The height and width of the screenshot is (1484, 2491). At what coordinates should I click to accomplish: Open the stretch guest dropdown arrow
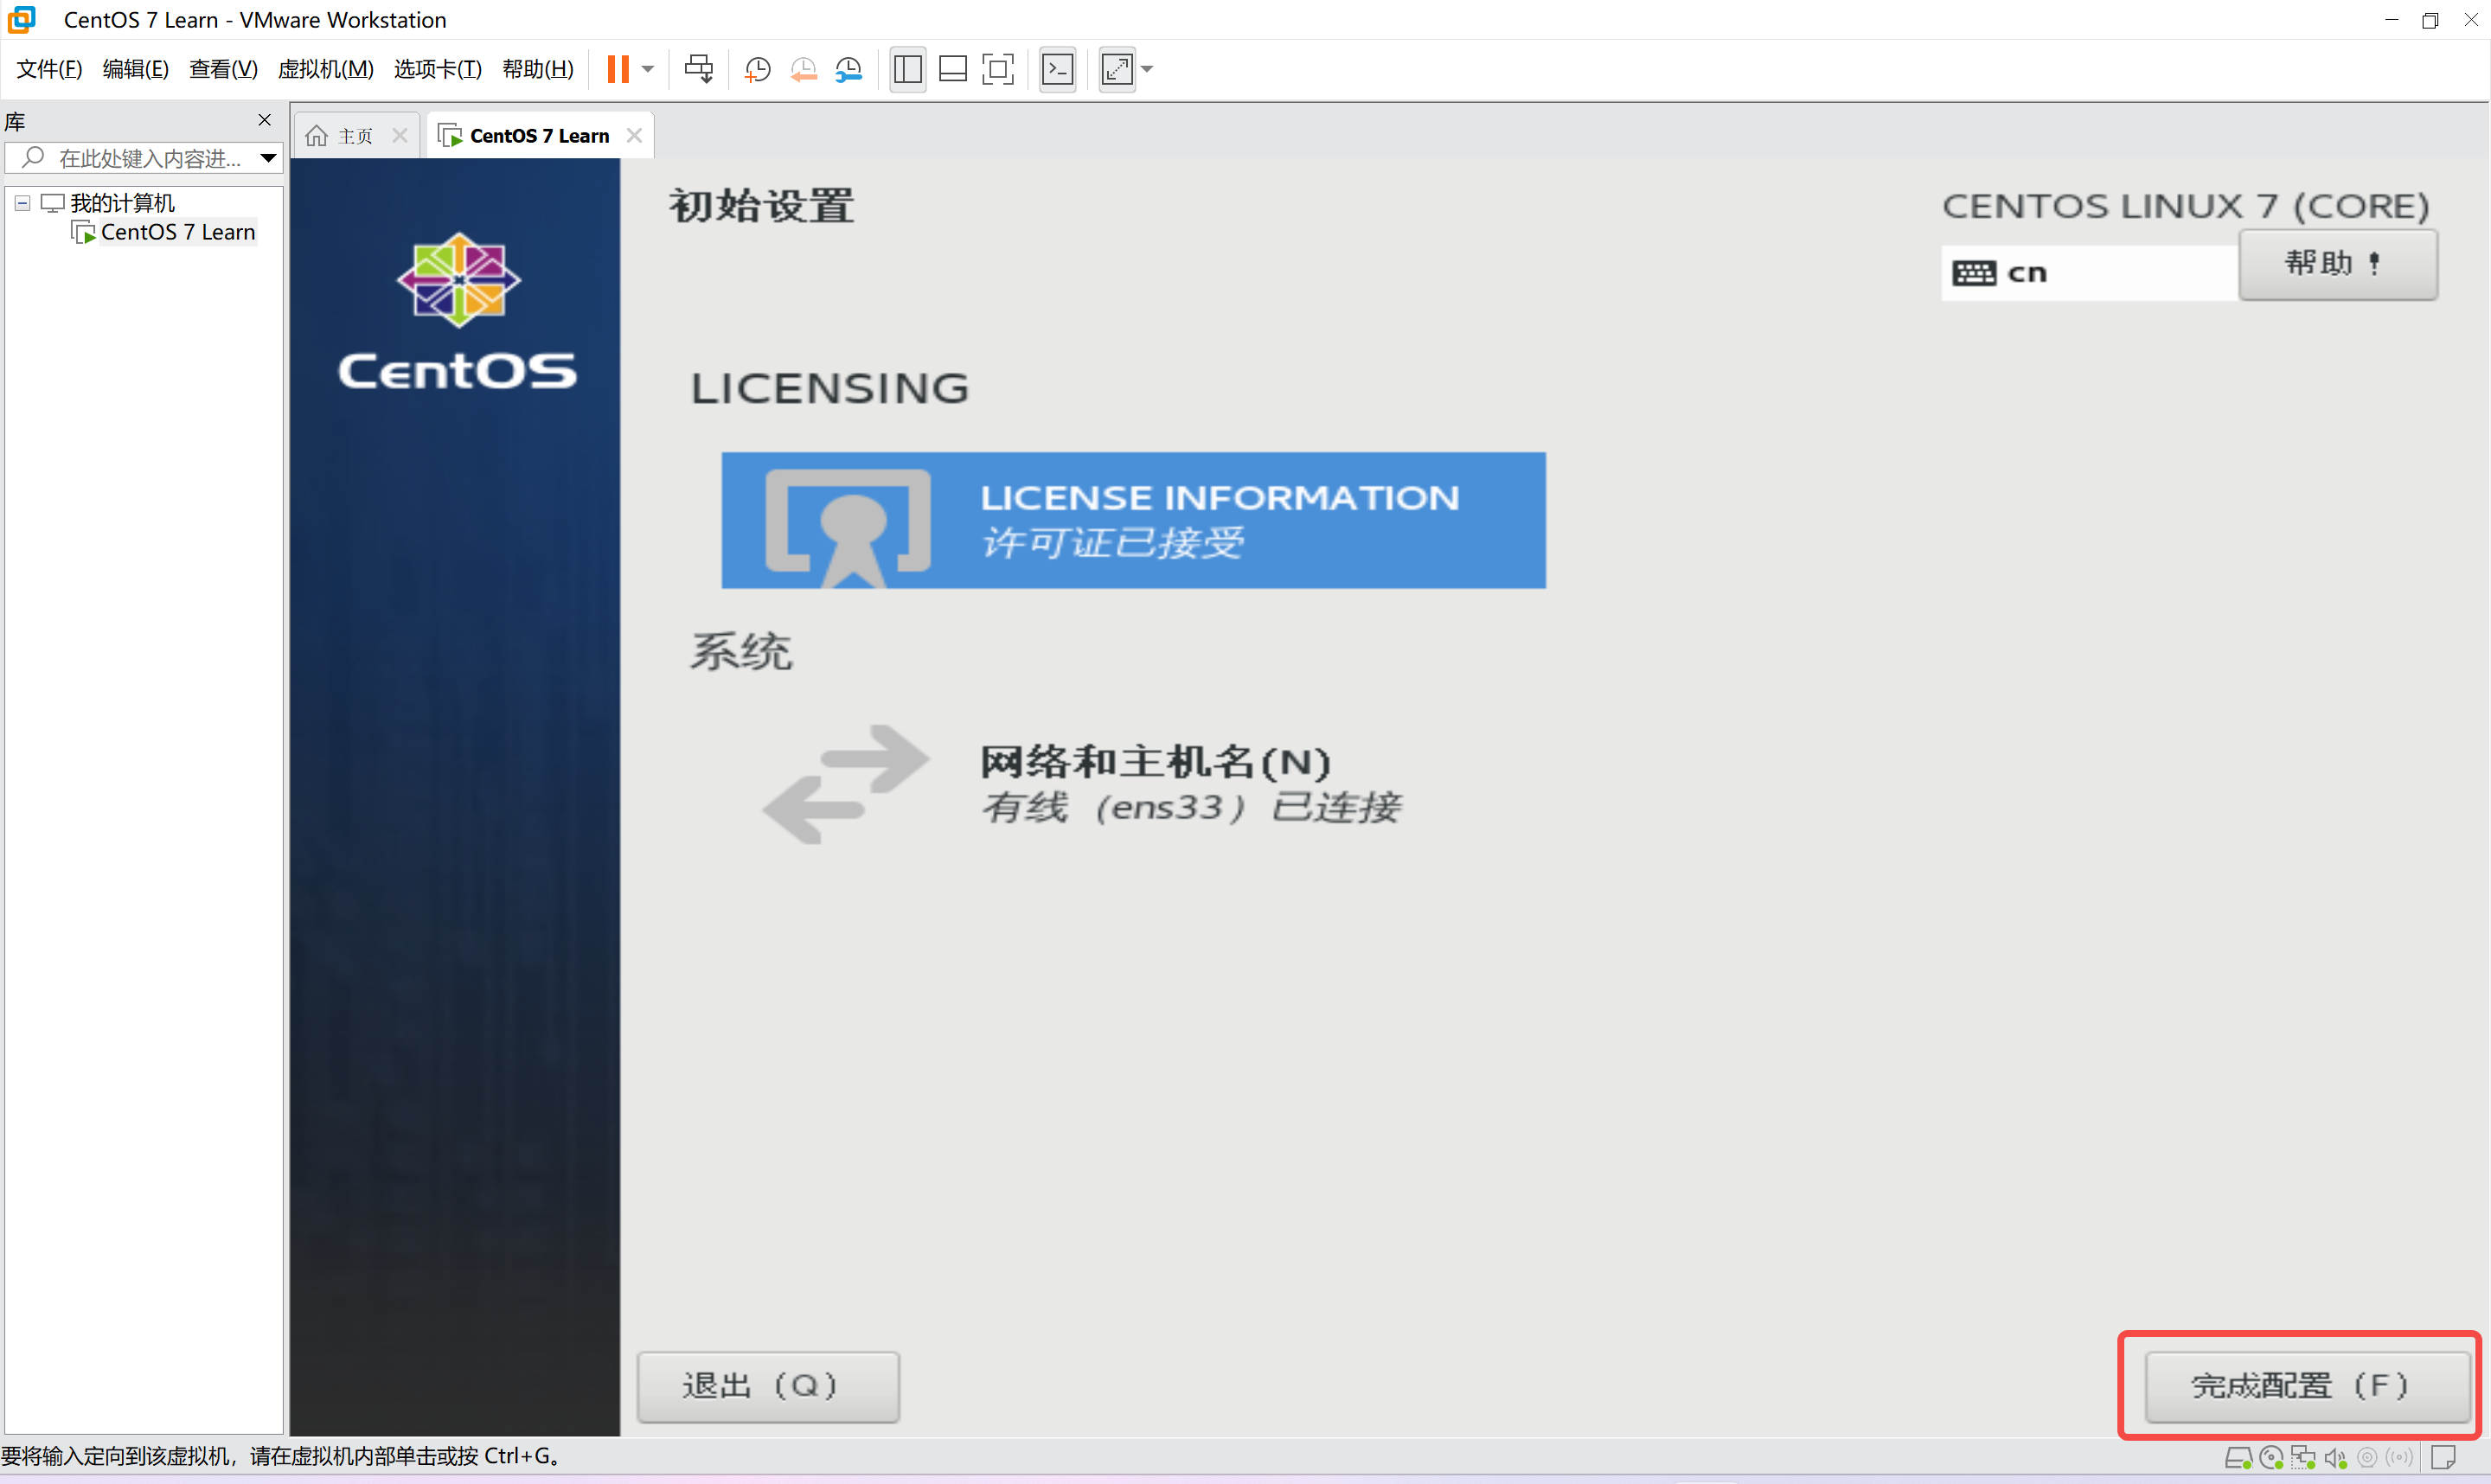tap(1147, 69)
